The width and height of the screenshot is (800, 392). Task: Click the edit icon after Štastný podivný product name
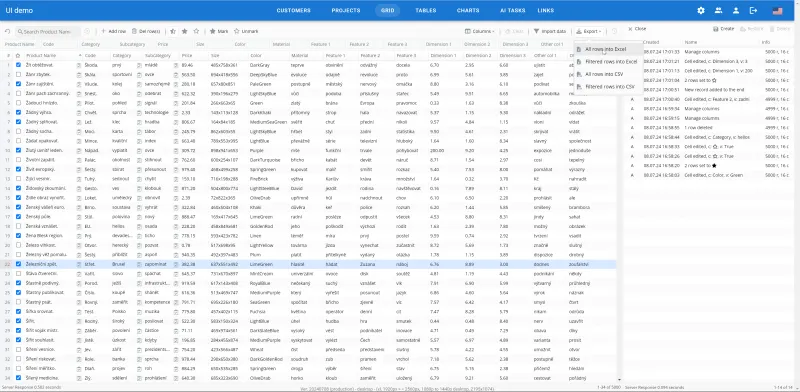click(79, 283)
